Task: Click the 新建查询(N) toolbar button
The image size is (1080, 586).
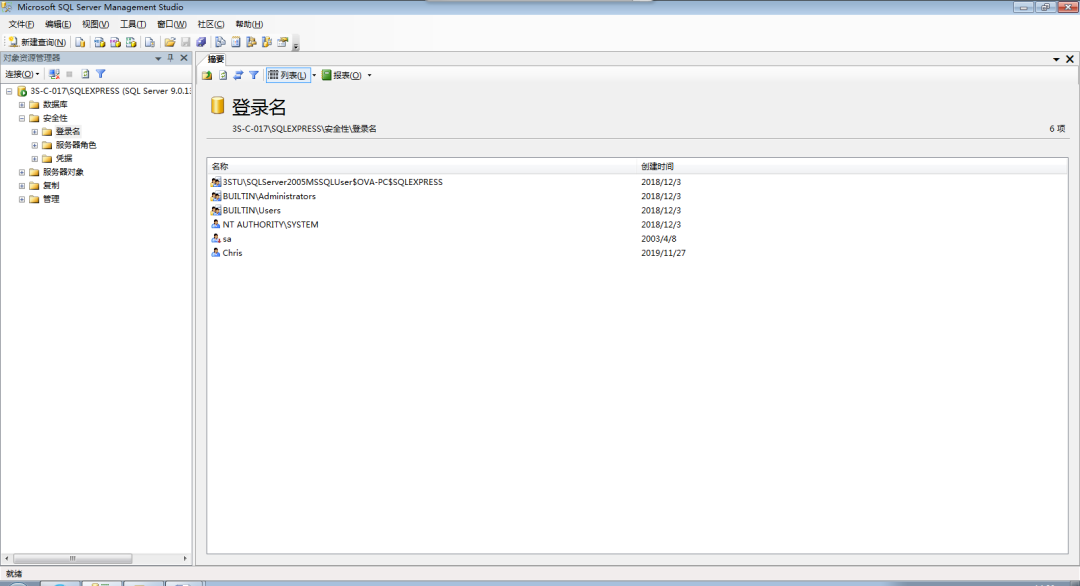Action: 37,42
